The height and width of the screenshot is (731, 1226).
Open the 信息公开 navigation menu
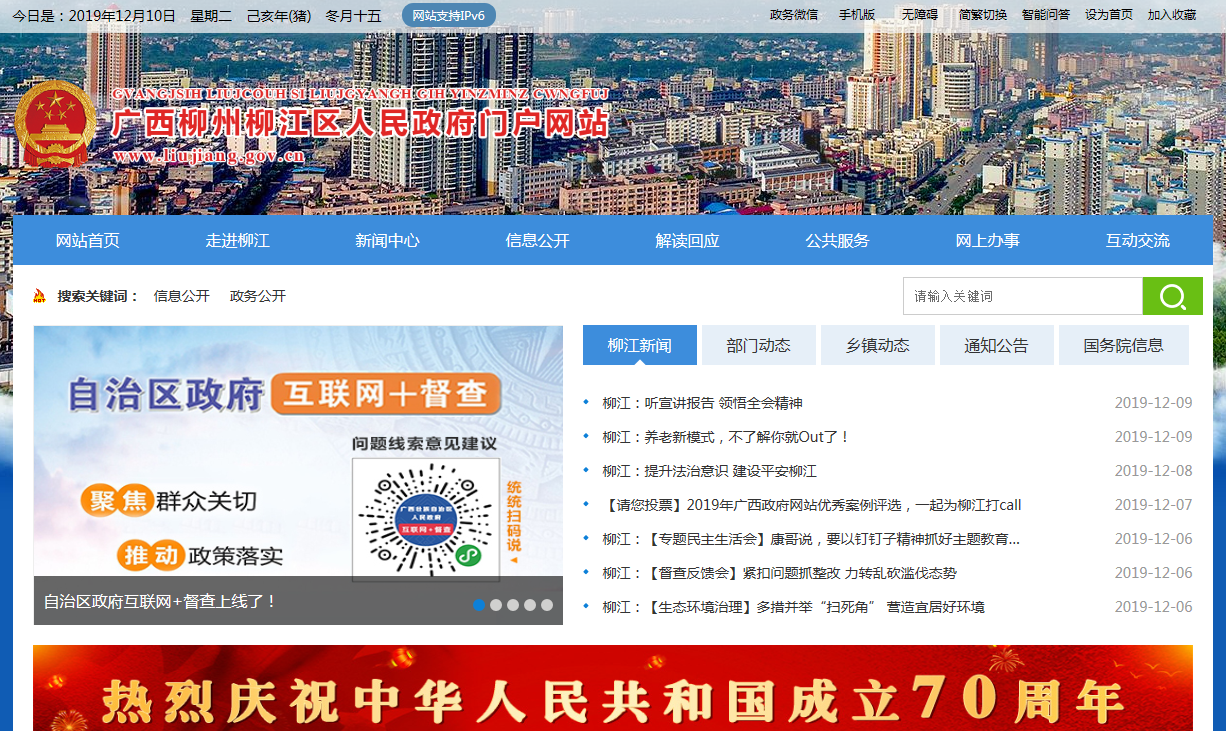[537, 241]
